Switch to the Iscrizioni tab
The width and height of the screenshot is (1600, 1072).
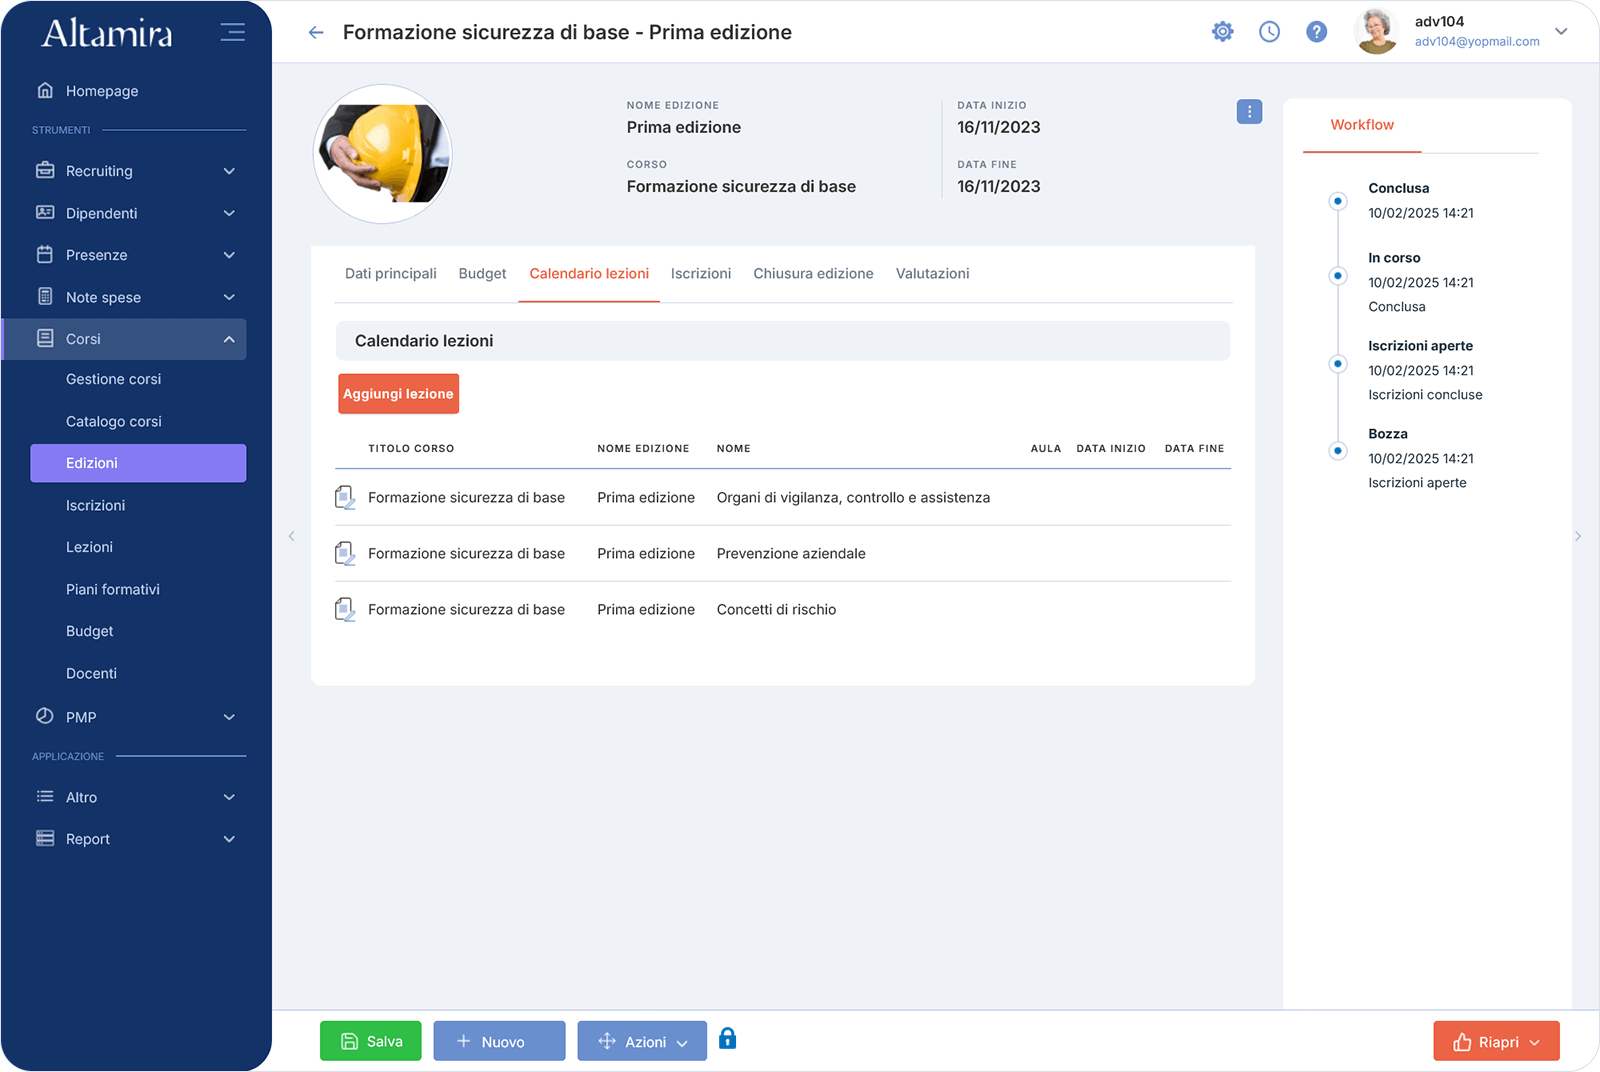(x=700, y=274)
